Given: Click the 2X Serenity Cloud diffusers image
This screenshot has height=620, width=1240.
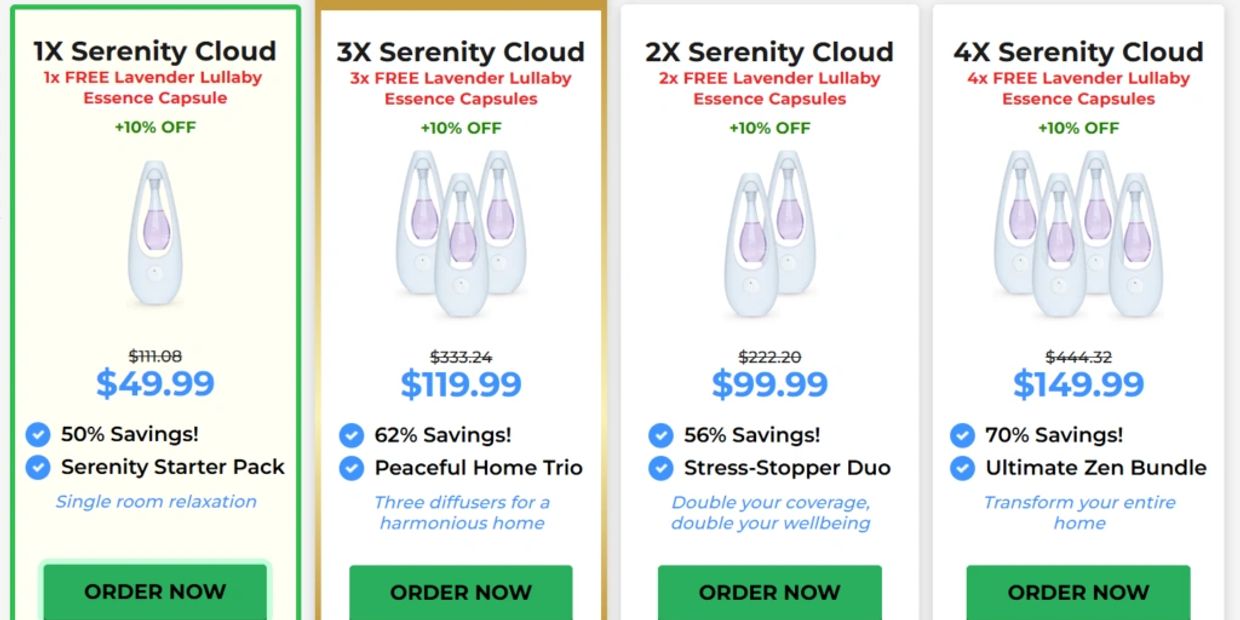Looking at the screenshot, I should (770, 233).
